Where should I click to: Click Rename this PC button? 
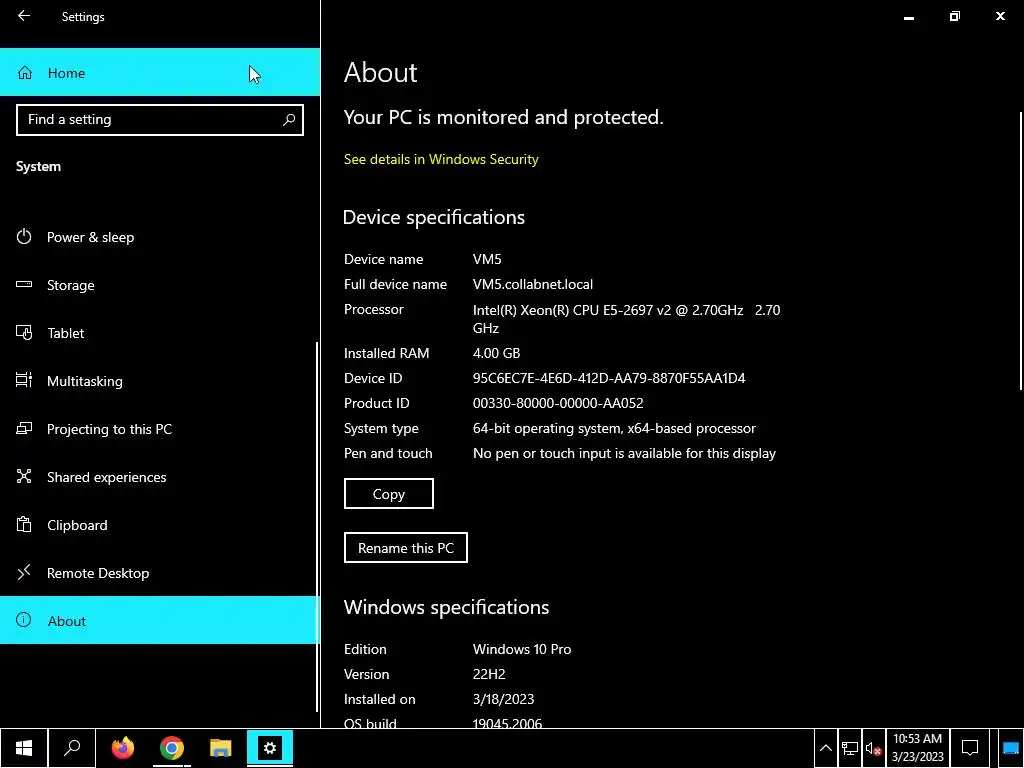tap(406, 548)
